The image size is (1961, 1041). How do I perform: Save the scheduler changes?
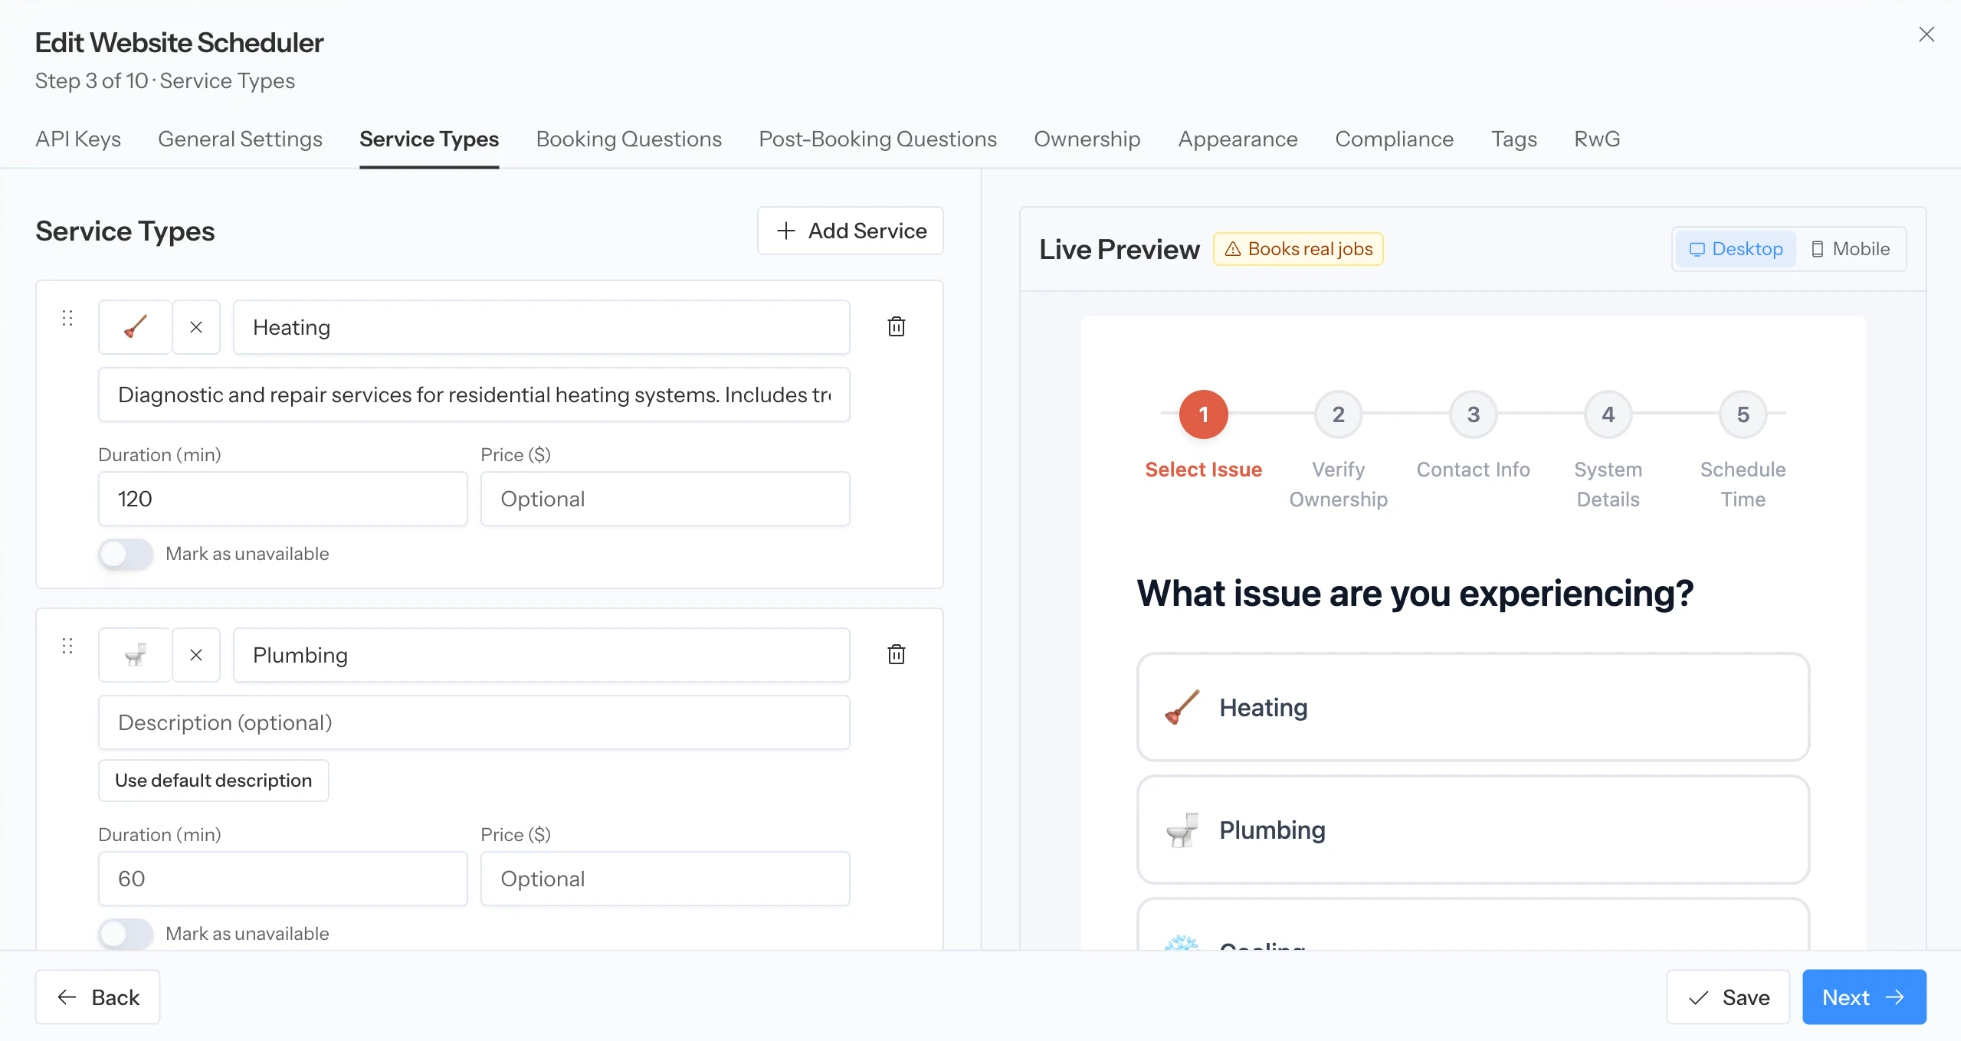tap(1728, 997)
